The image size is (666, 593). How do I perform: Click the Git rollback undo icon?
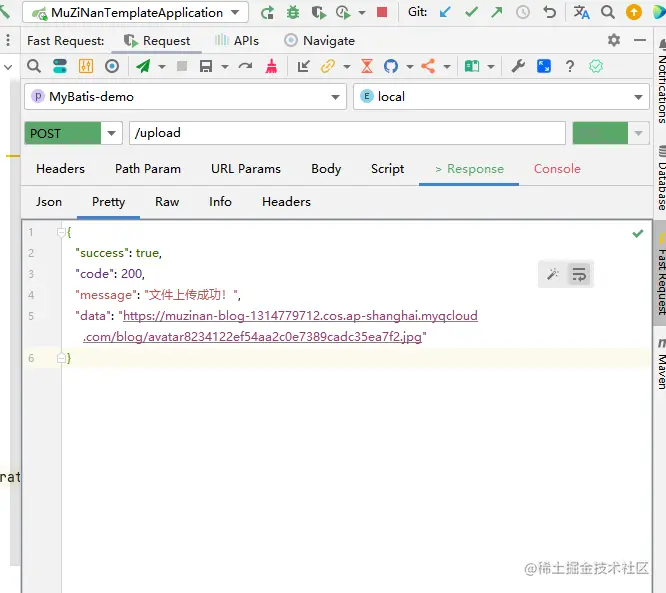coord(549,12)
